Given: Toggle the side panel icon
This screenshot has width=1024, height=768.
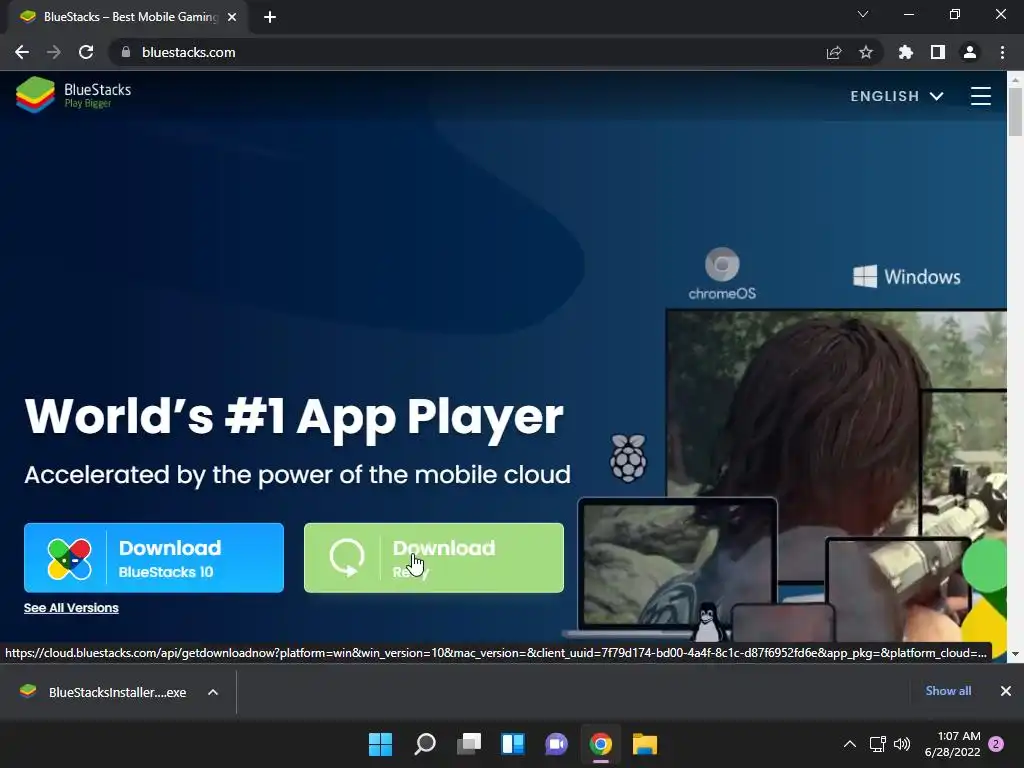Looking at the screenshot, I should point(938,52).
